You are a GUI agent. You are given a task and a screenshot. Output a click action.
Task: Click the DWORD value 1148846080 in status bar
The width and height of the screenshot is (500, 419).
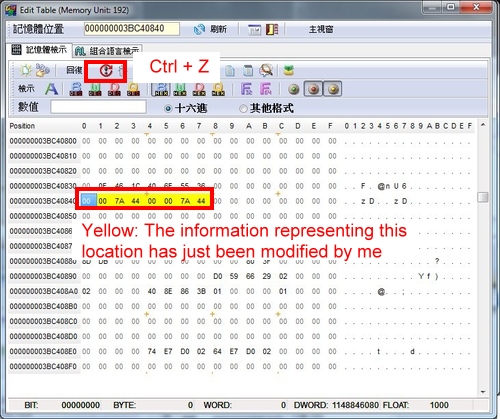(x=355, y=405)
